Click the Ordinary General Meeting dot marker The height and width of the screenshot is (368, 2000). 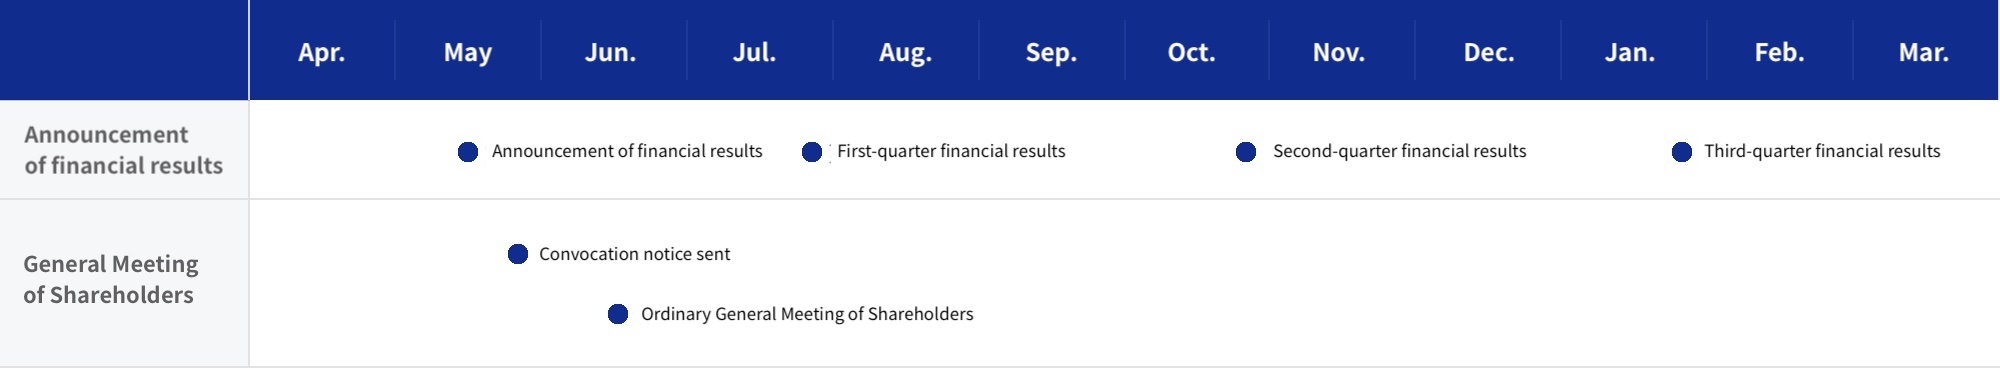tap(618, 314)
